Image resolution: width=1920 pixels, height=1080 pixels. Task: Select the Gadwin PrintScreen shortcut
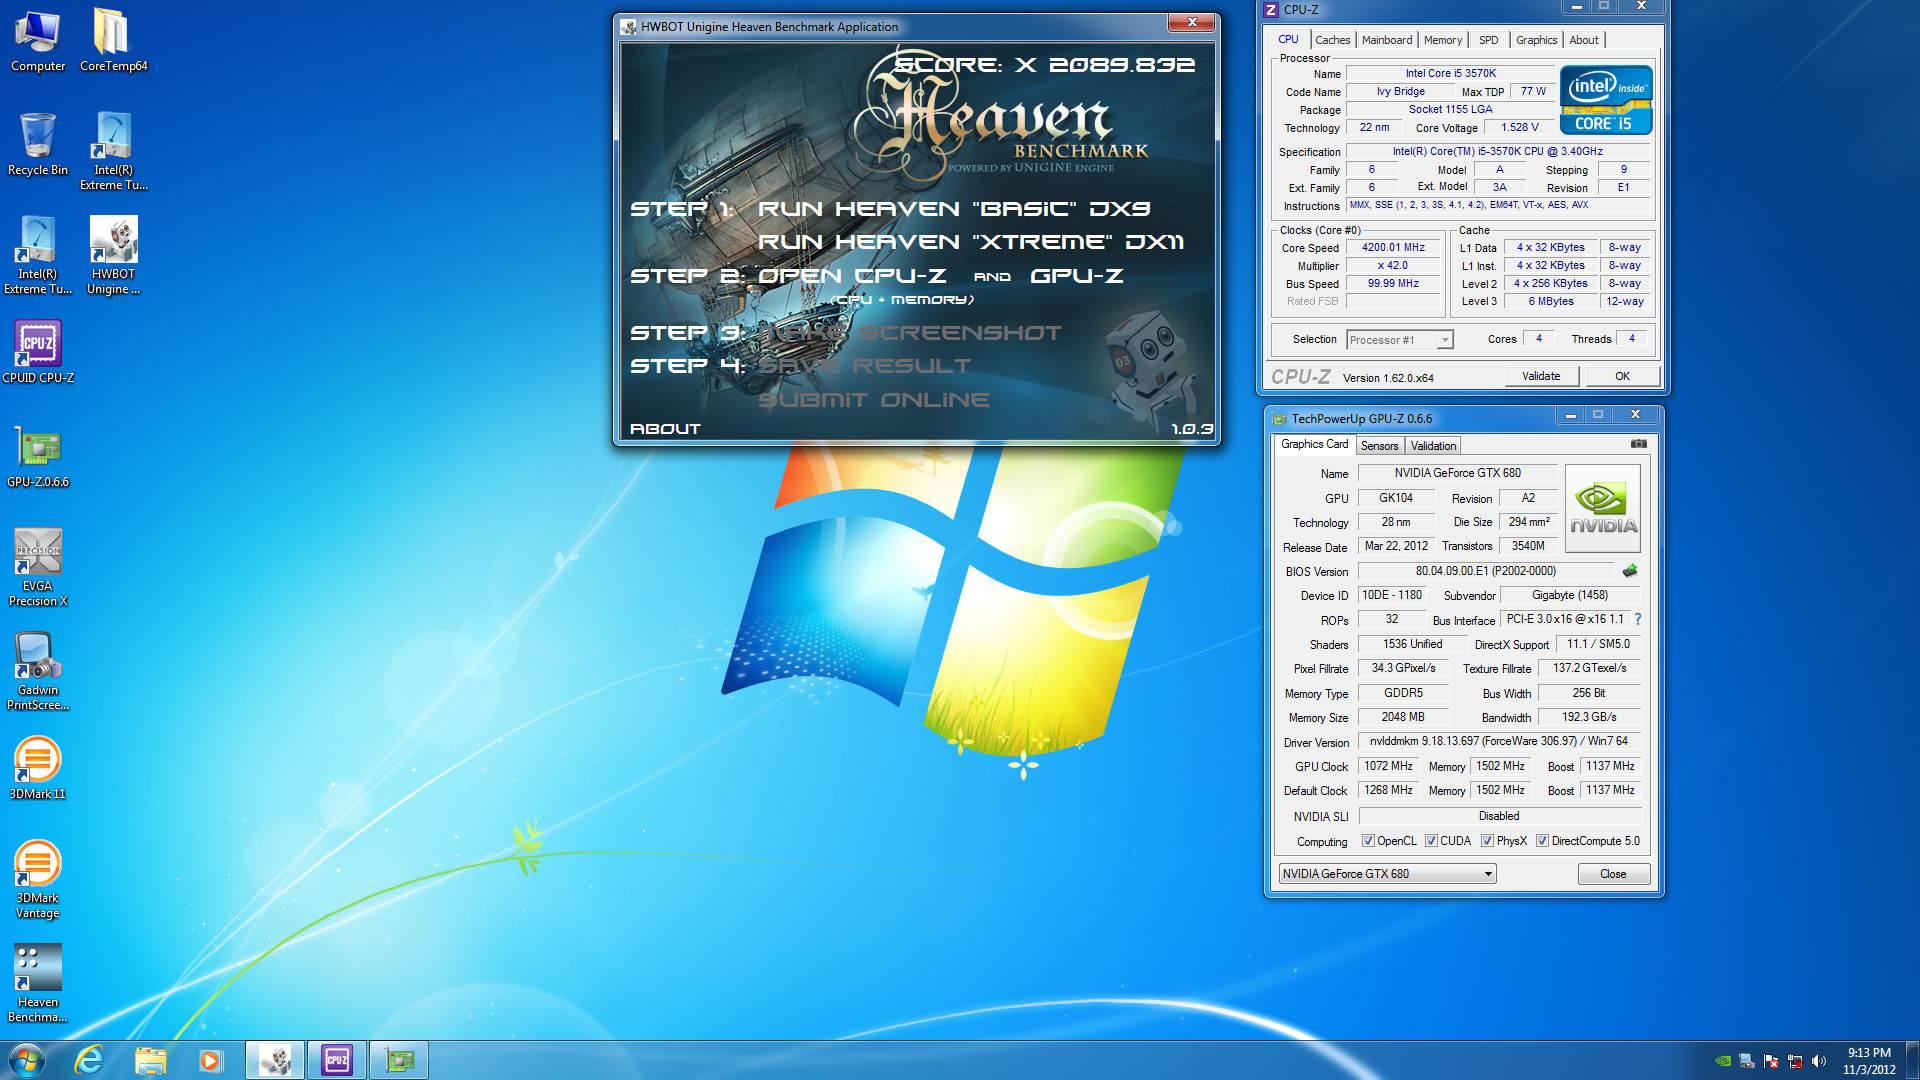coord(38,671)
